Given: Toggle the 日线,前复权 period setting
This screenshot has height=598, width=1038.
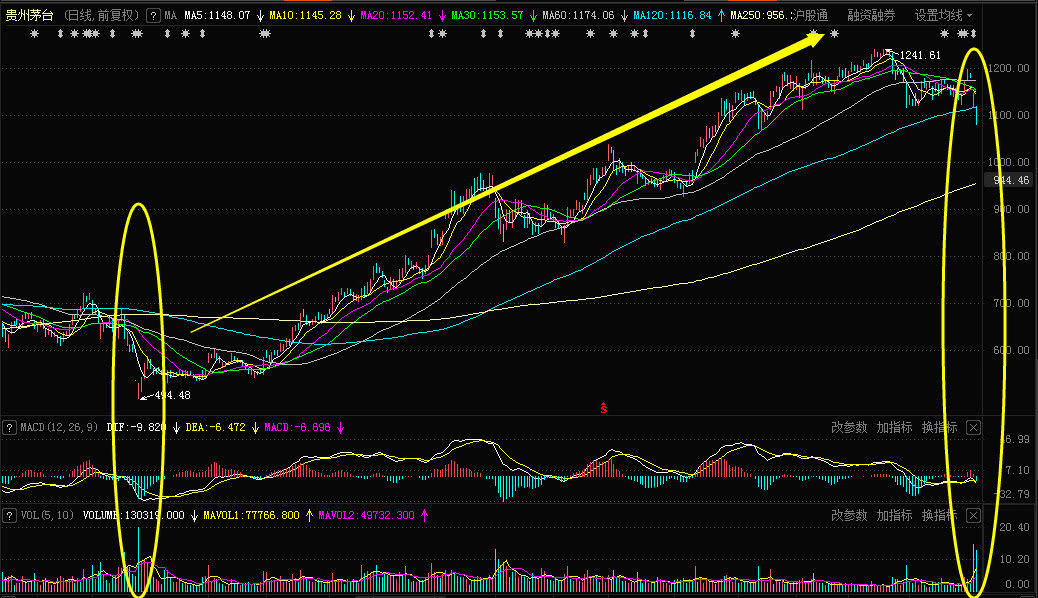Looking at the screenshot, I should tap(103, 15).
